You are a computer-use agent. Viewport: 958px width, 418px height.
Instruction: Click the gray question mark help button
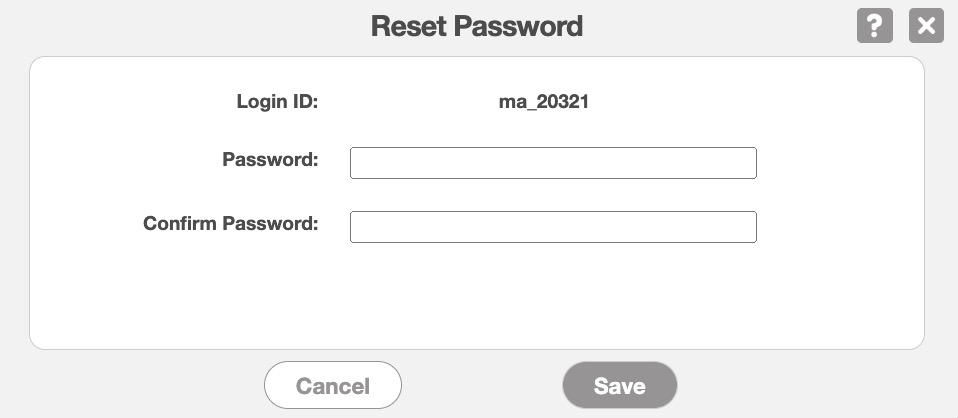point(874,26)
